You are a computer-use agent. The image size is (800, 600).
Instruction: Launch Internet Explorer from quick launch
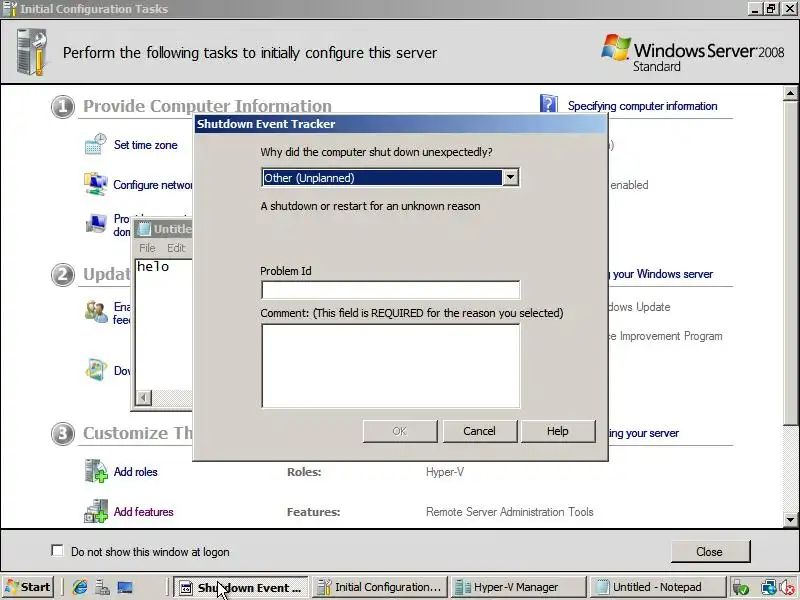80,587
